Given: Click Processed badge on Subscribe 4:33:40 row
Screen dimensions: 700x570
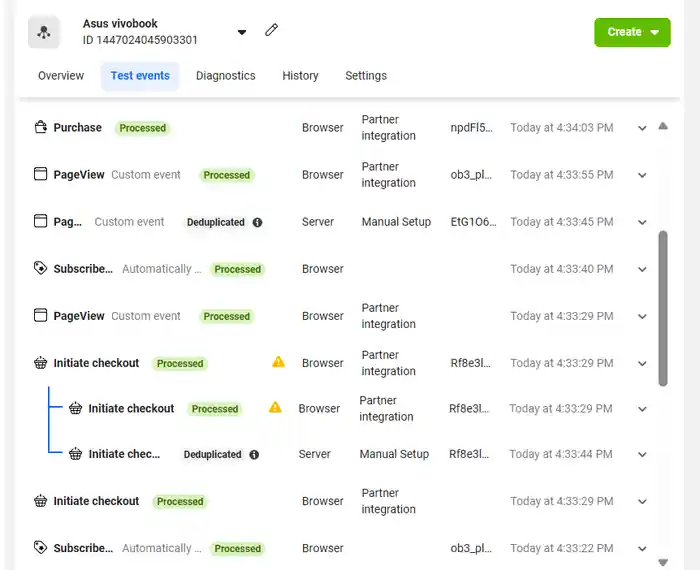Looking at the screenshot, I should point(238,269).
